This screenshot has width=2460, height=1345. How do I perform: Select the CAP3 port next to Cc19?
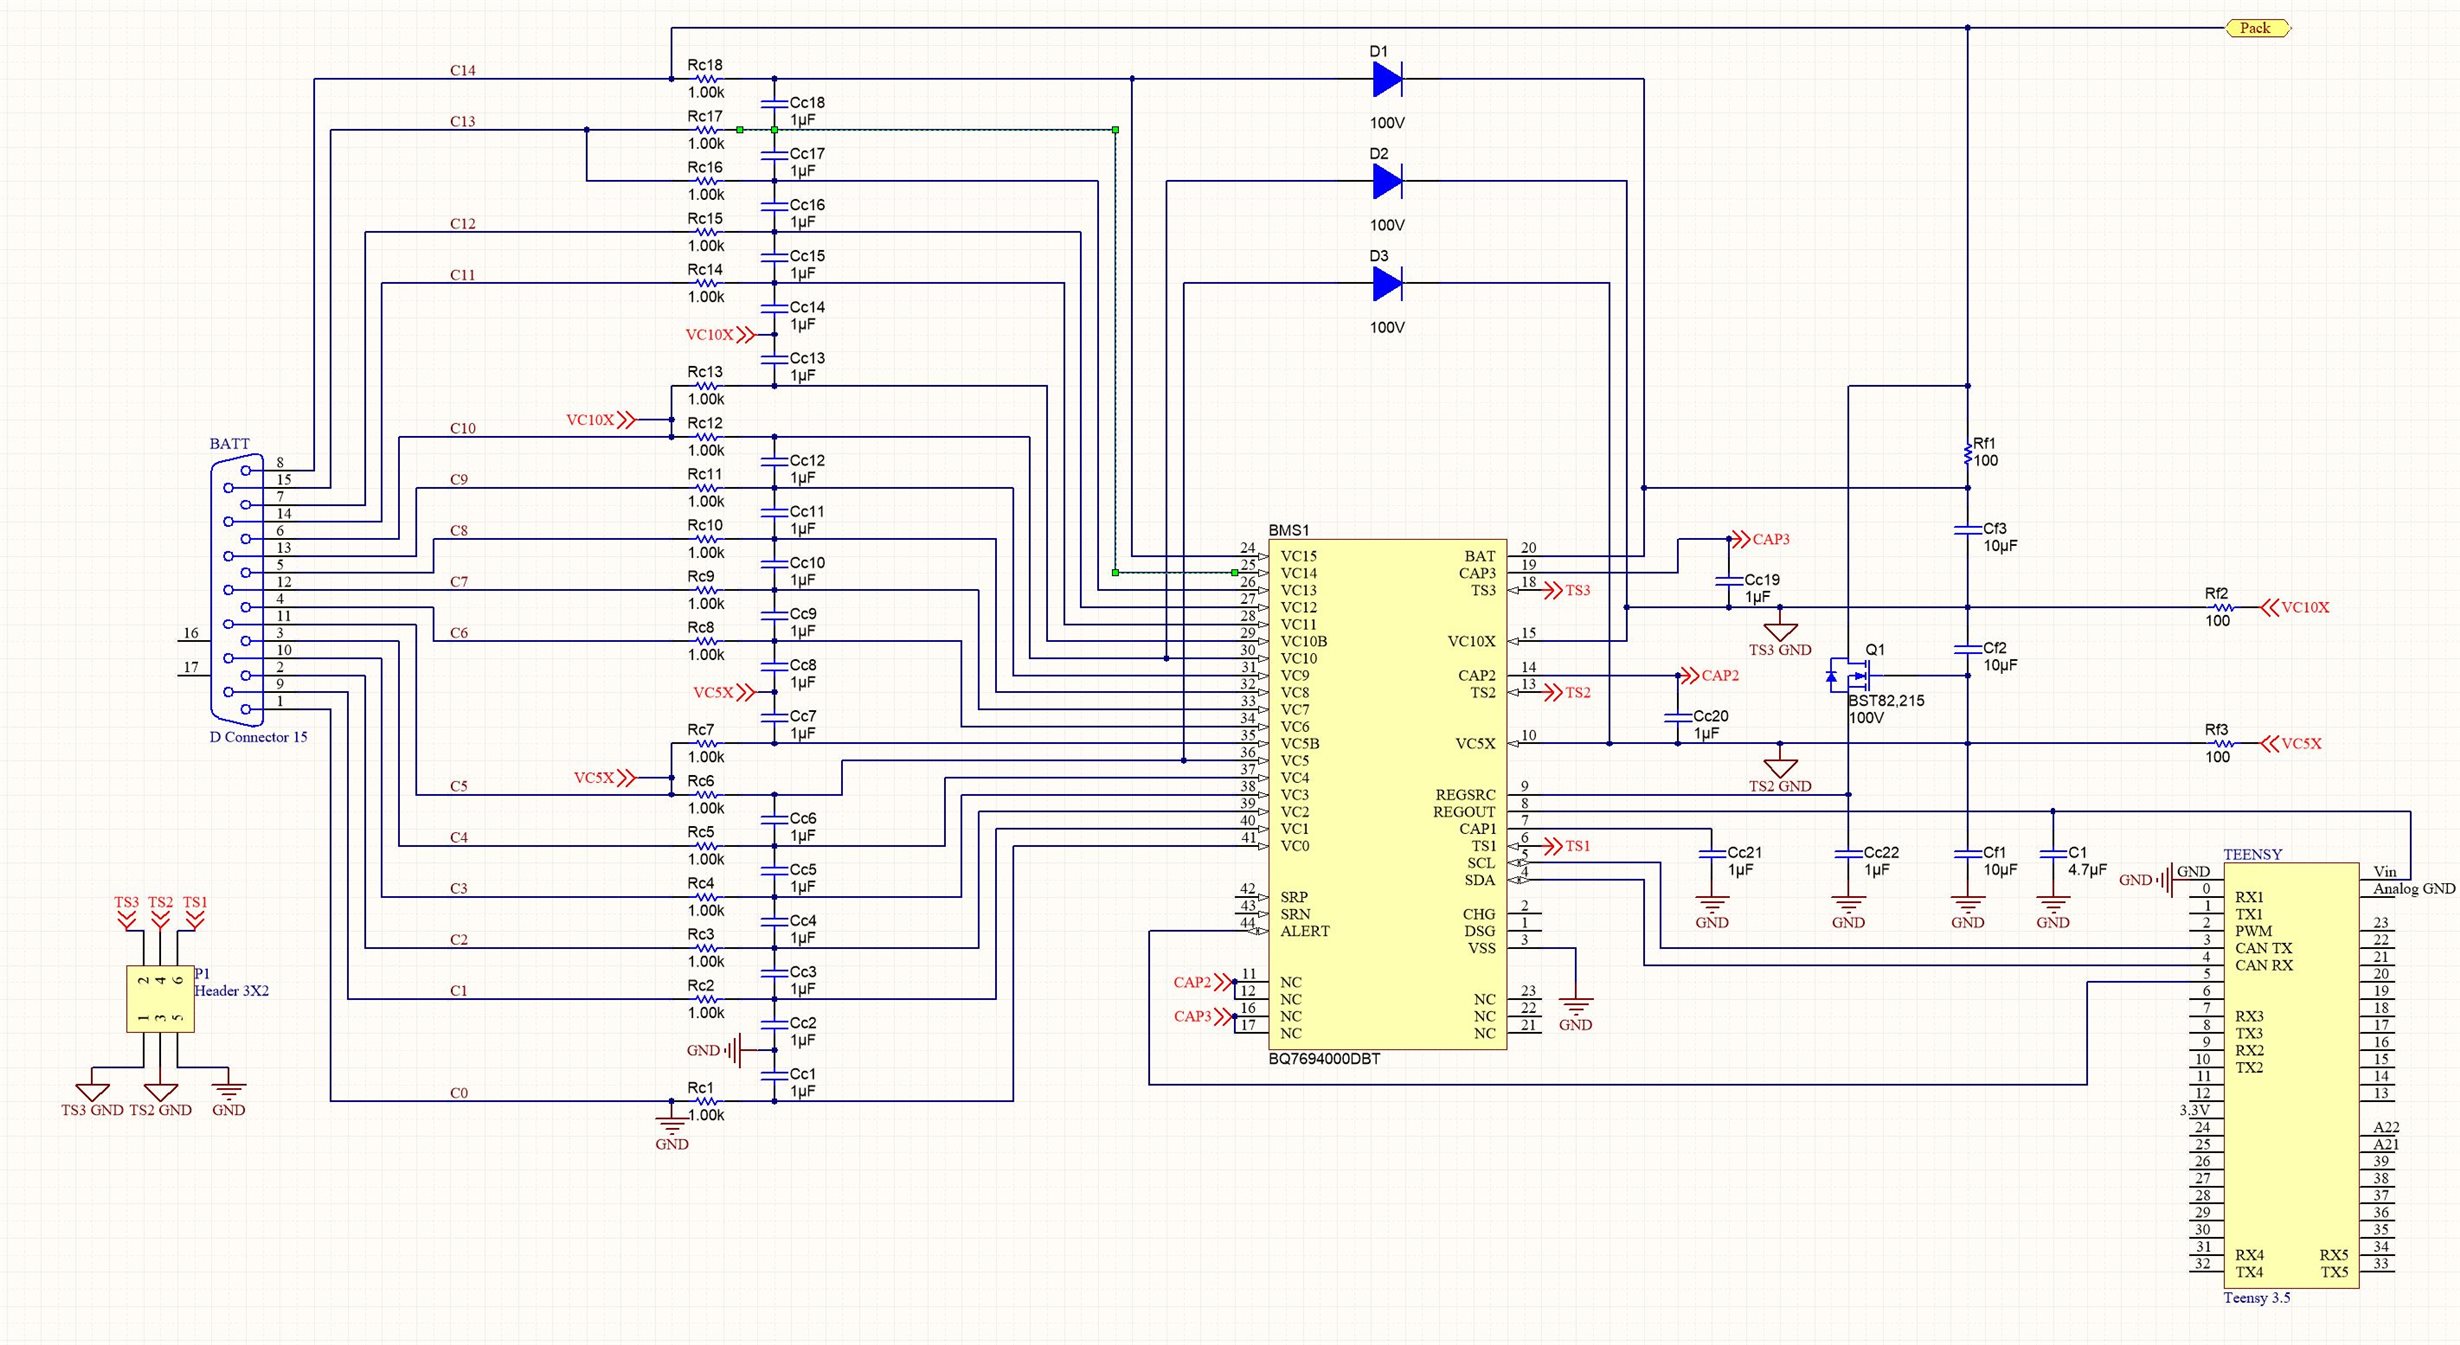tap(1761, 539)
